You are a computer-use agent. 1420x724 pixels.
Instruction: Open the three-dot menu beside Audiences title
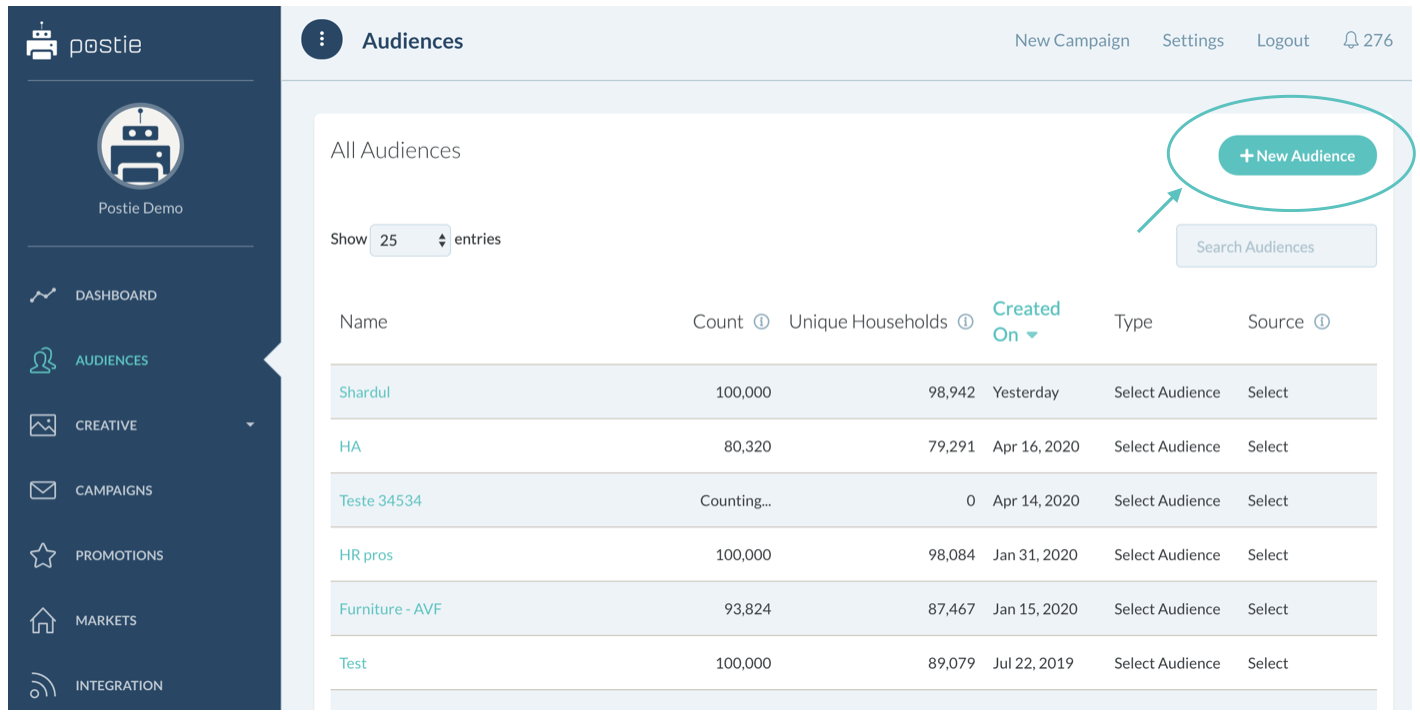[322, 40]
